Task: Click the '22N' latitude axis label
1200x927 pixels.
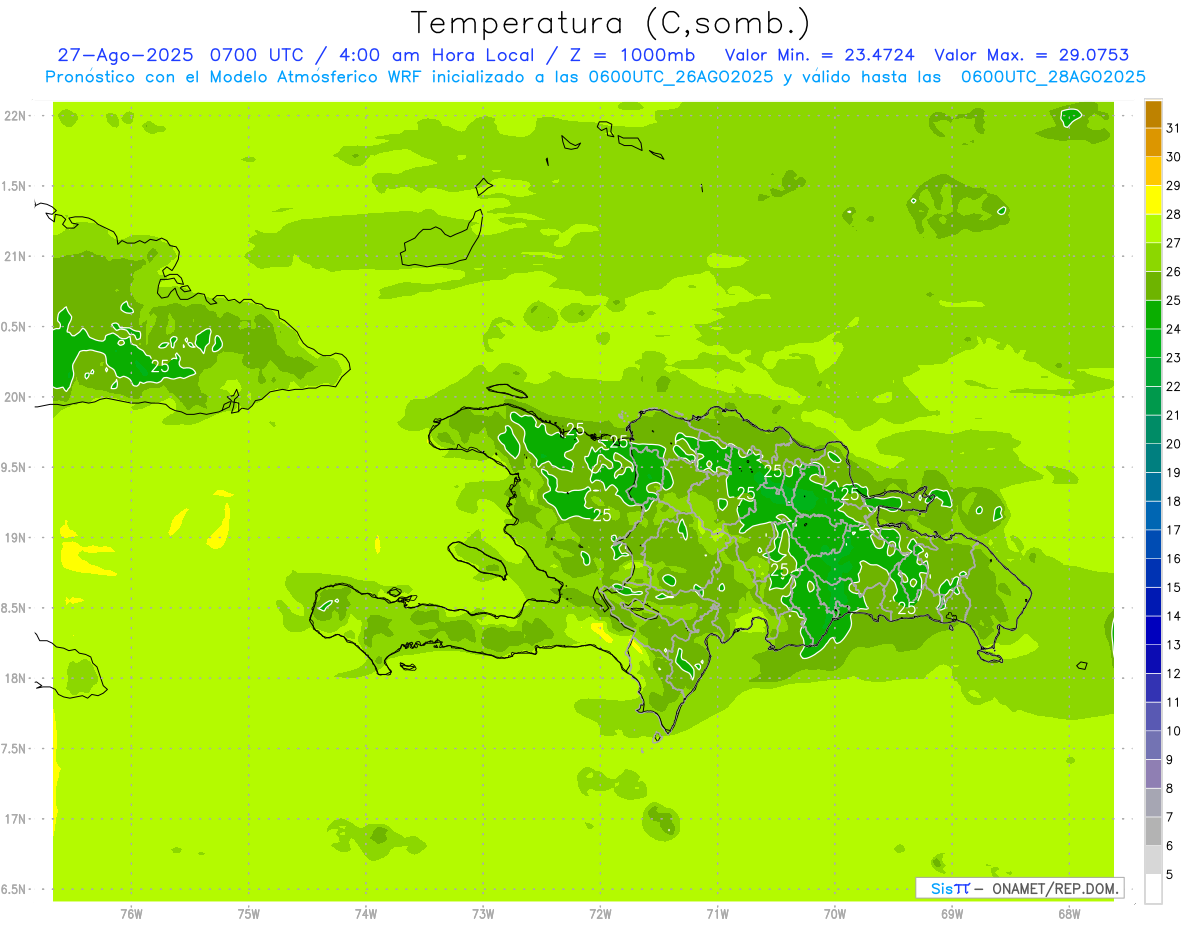Action: (16, 116)
